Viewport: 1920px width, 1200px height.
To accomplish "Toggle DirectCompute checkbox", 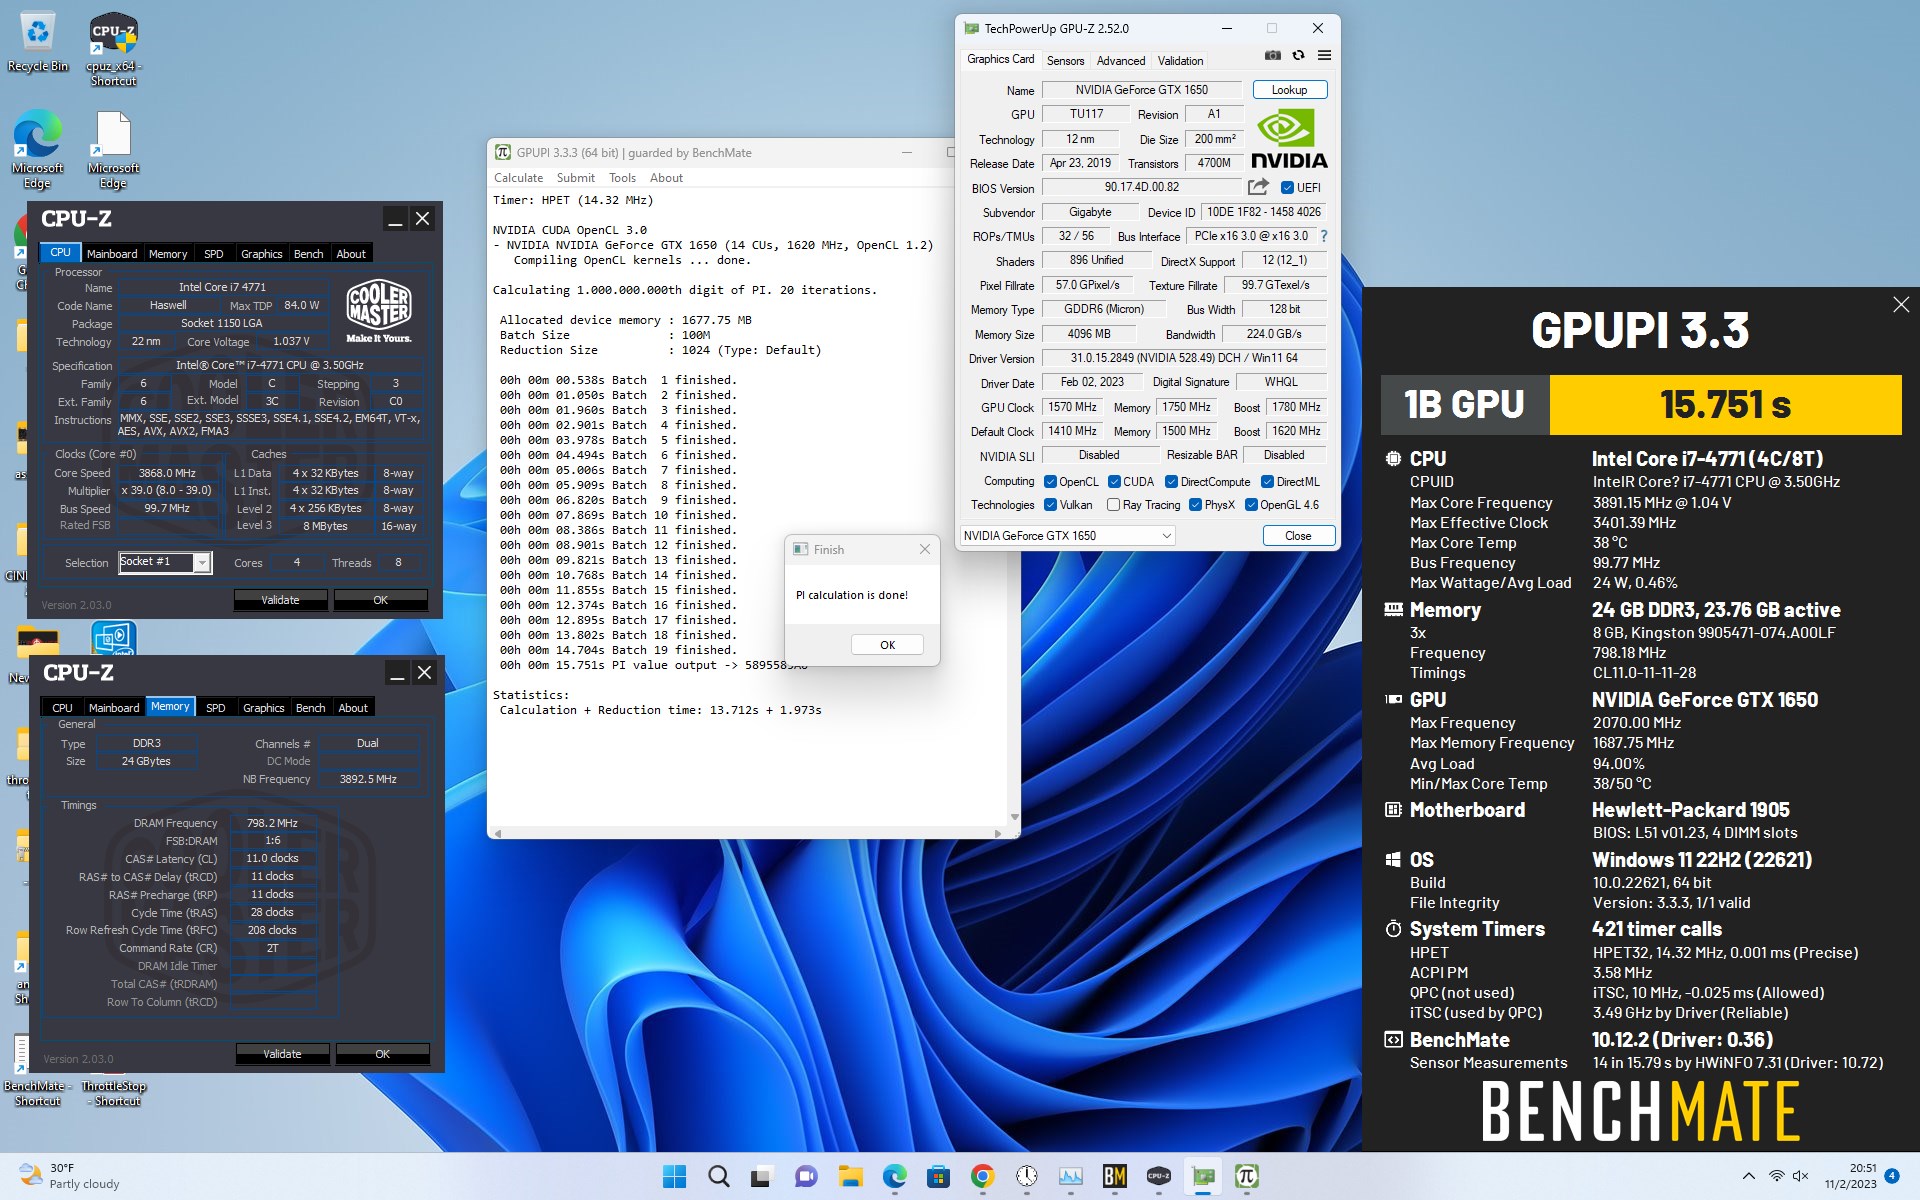I will click(x=1171, y=482).
